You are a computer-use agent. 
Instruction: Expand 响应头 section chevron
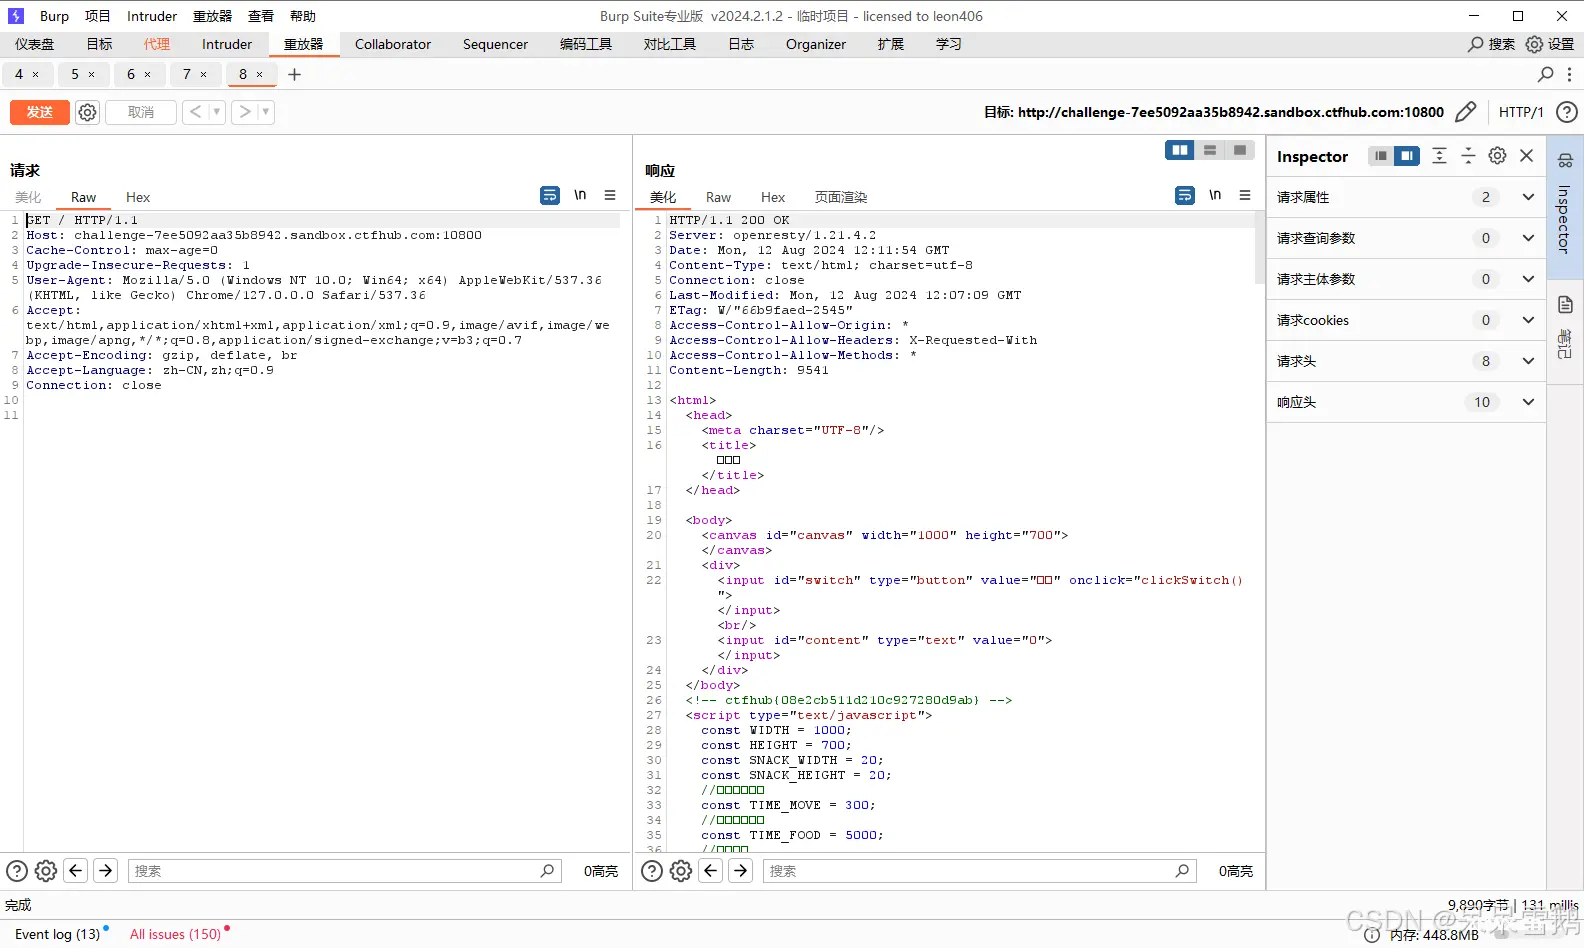click(1528, 402)
